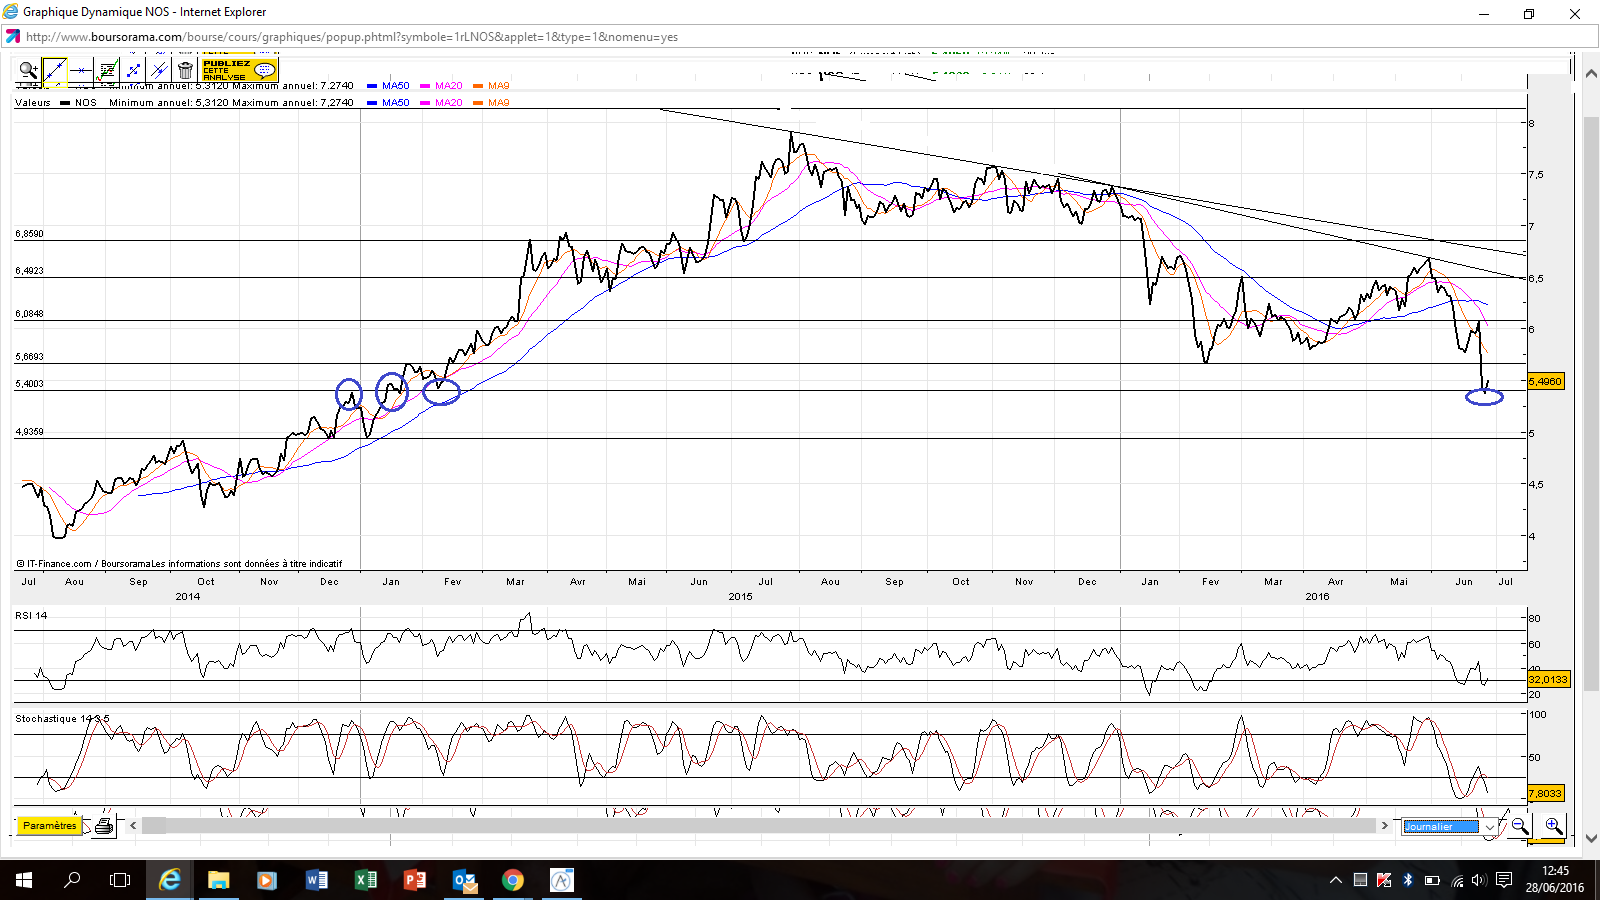Open Google Chrome from the taskbar
The width and height of the screenshot is (1600, 900).
512,880
